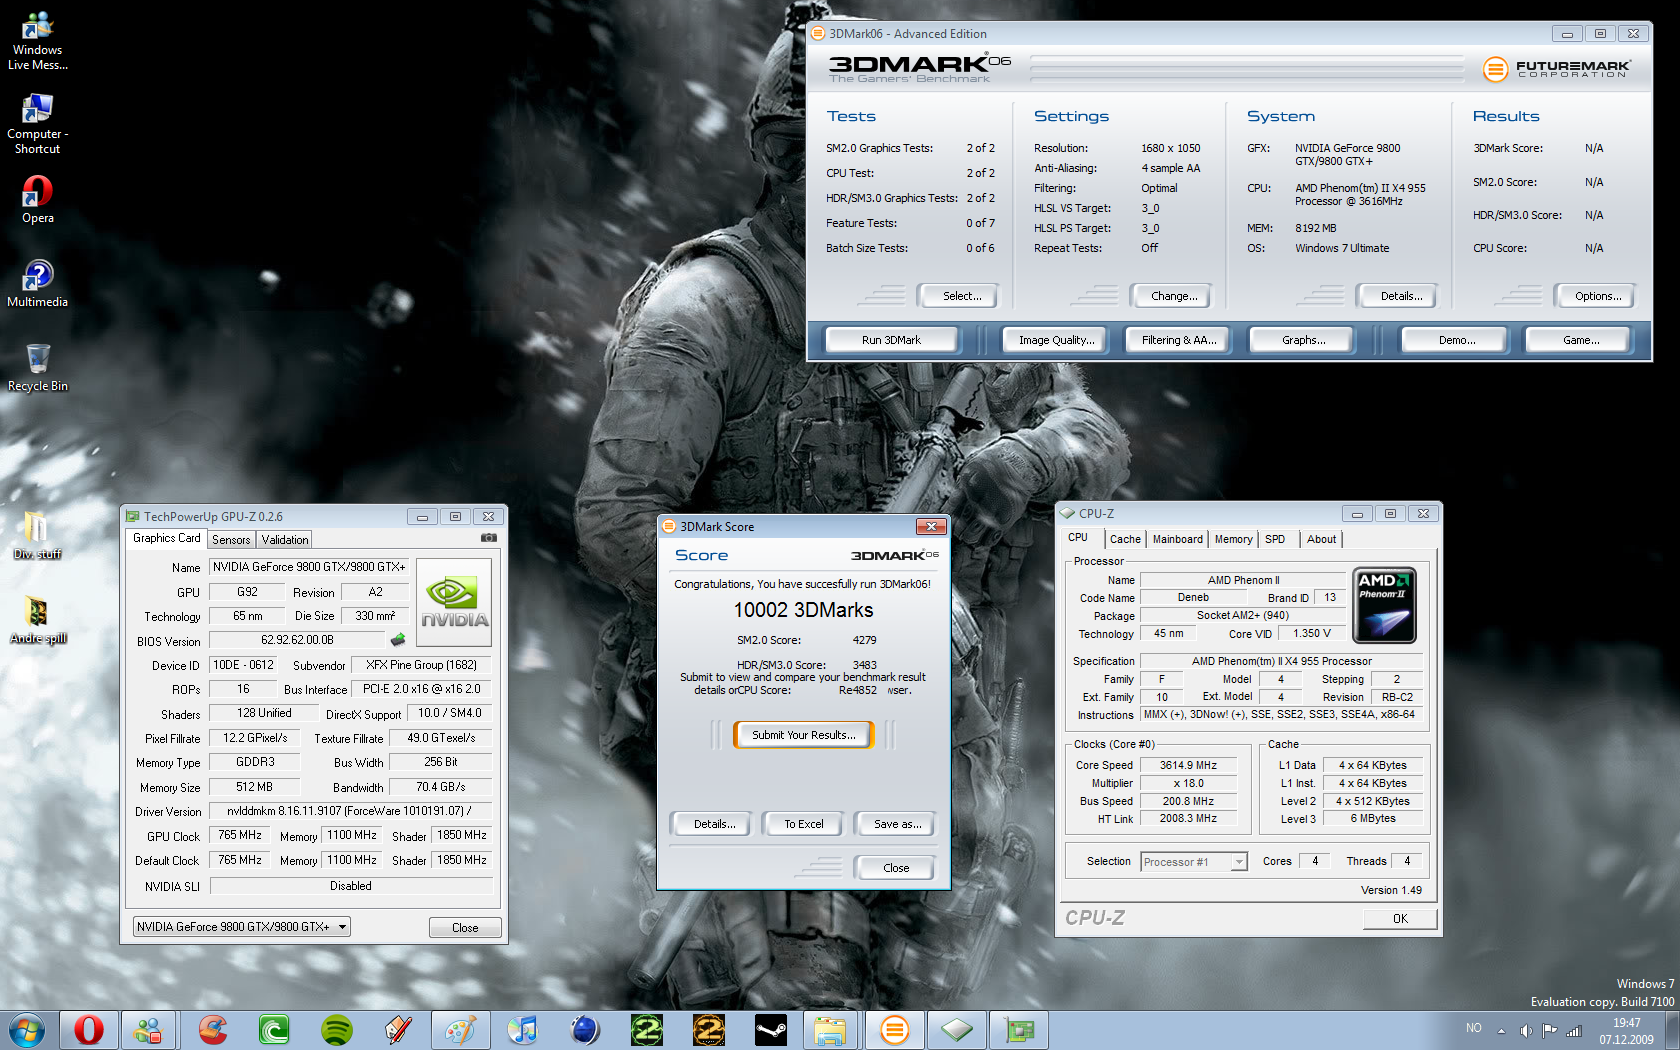Open the Memory tab in CPU-Z
This screenshot has height=1050, width=1680.
click(x=1233, y=539)
